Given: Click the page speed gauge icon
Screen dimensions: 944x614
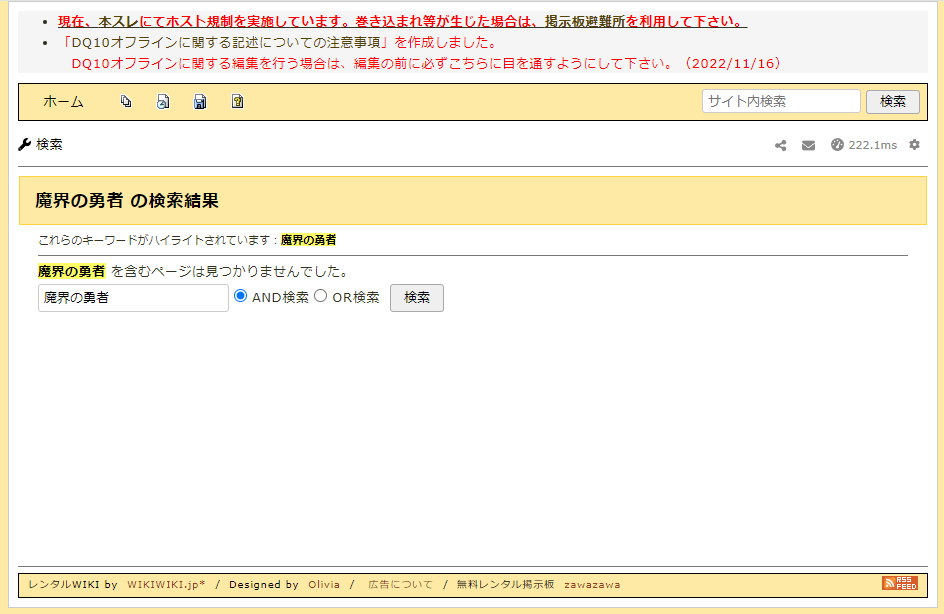Looking at the screenshot, I should [x=837, y=145].
